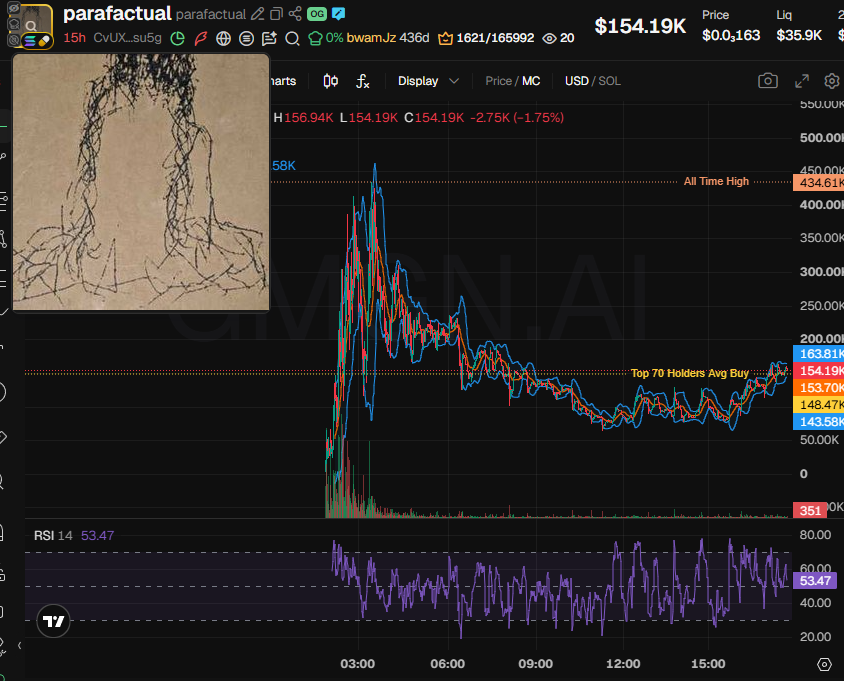
Task: Select SOL denomination
Action: pyautogui.click(x=609, y=81)
